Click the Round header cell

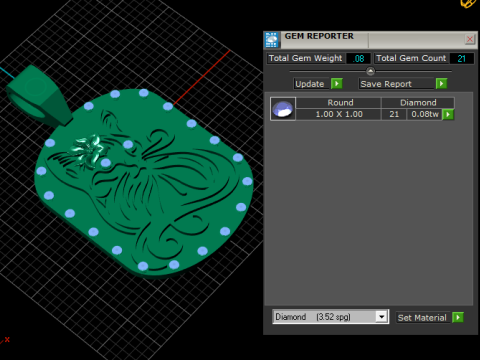coord(338,103)
